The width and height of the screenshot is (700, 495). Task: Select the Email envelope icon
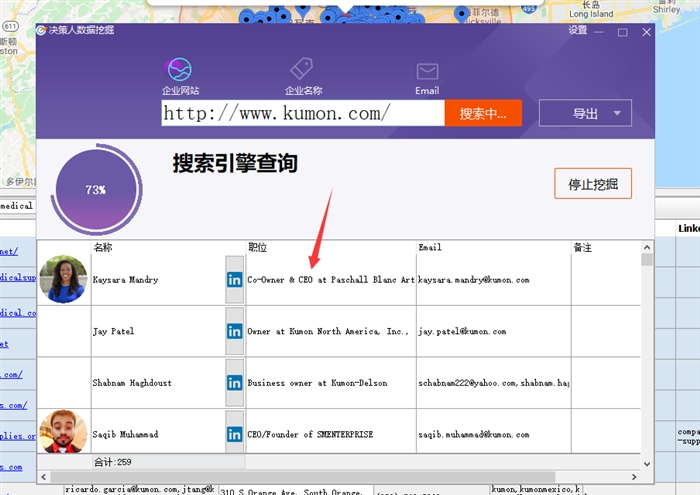(x=427, y=71)
